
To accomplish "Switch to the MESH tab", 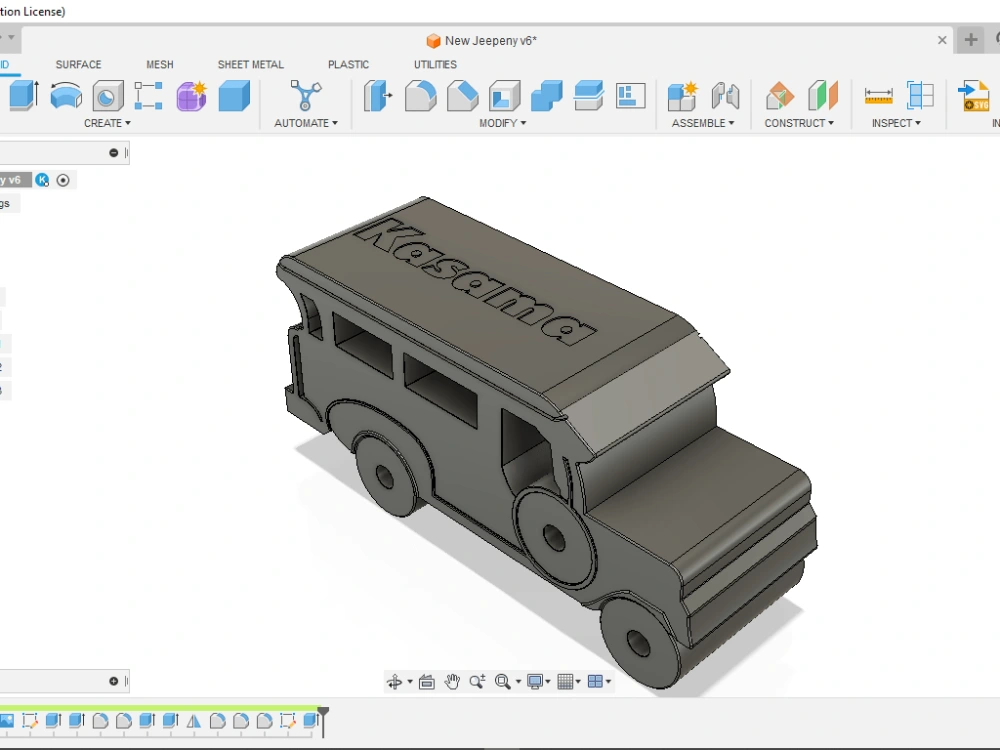I will (159, 64).
